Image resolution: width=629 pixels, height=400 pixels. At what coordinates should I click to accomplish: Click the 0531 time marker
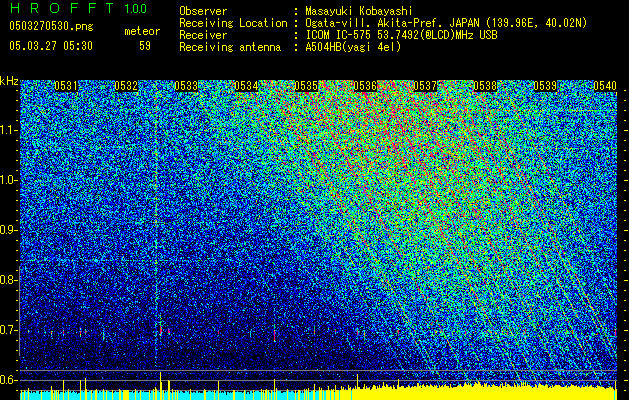[66, 86]
